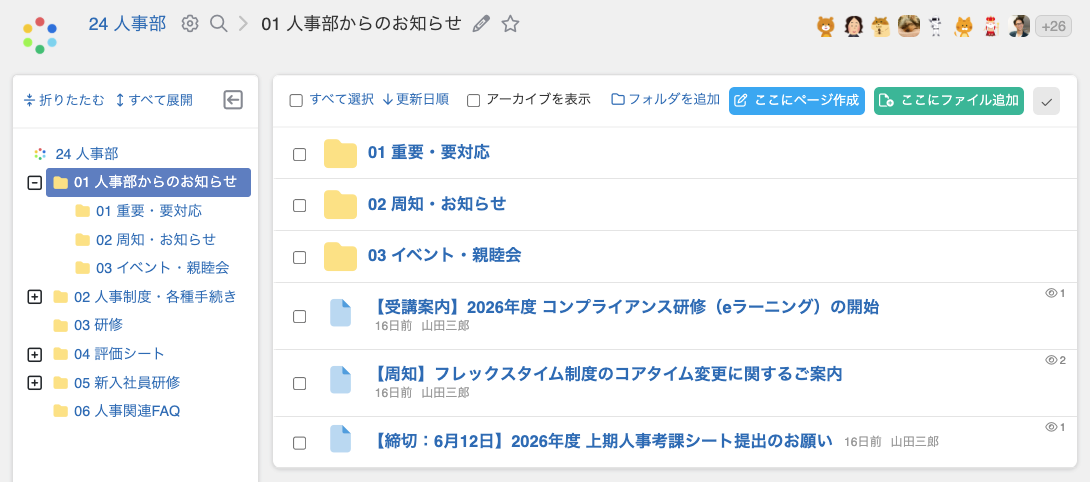The width and height of the screenshot is (1090, 482).
Task: Click ここにファイル追加 button
Action: pyautogui.click(x=949, y=101)
